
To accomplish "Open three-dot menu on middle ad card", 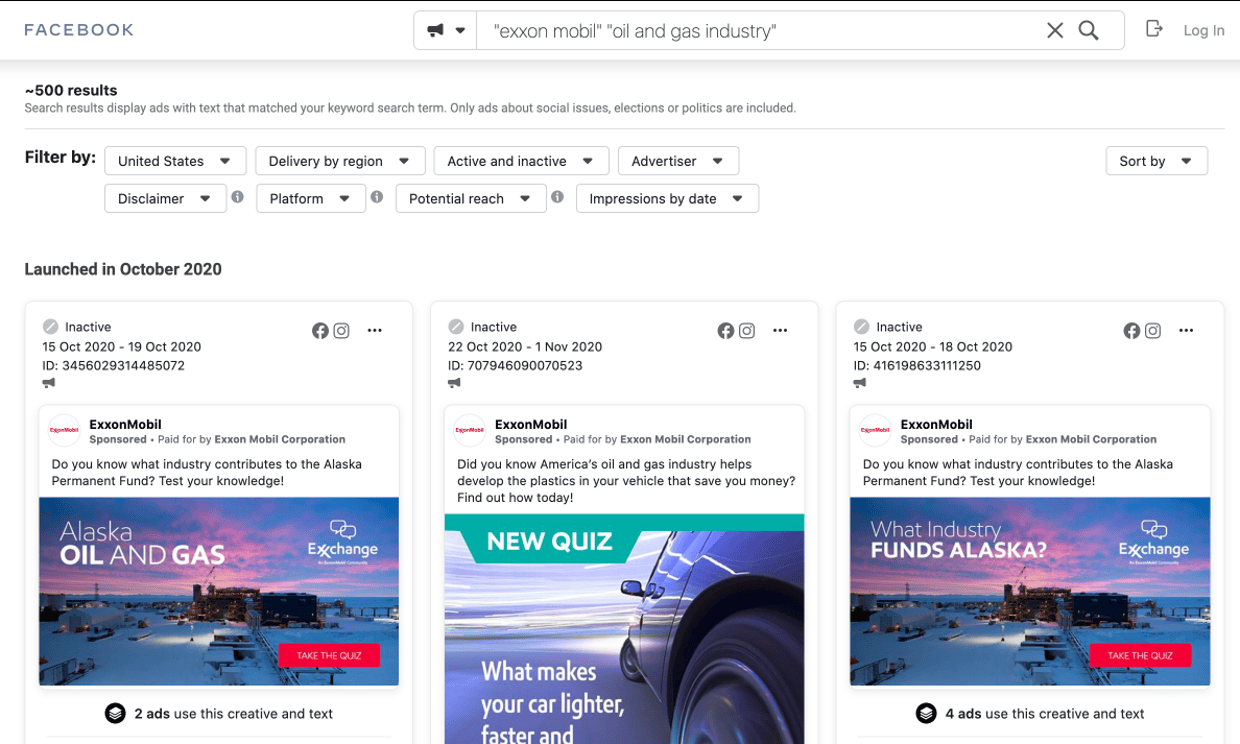I will tap(780, 331).
